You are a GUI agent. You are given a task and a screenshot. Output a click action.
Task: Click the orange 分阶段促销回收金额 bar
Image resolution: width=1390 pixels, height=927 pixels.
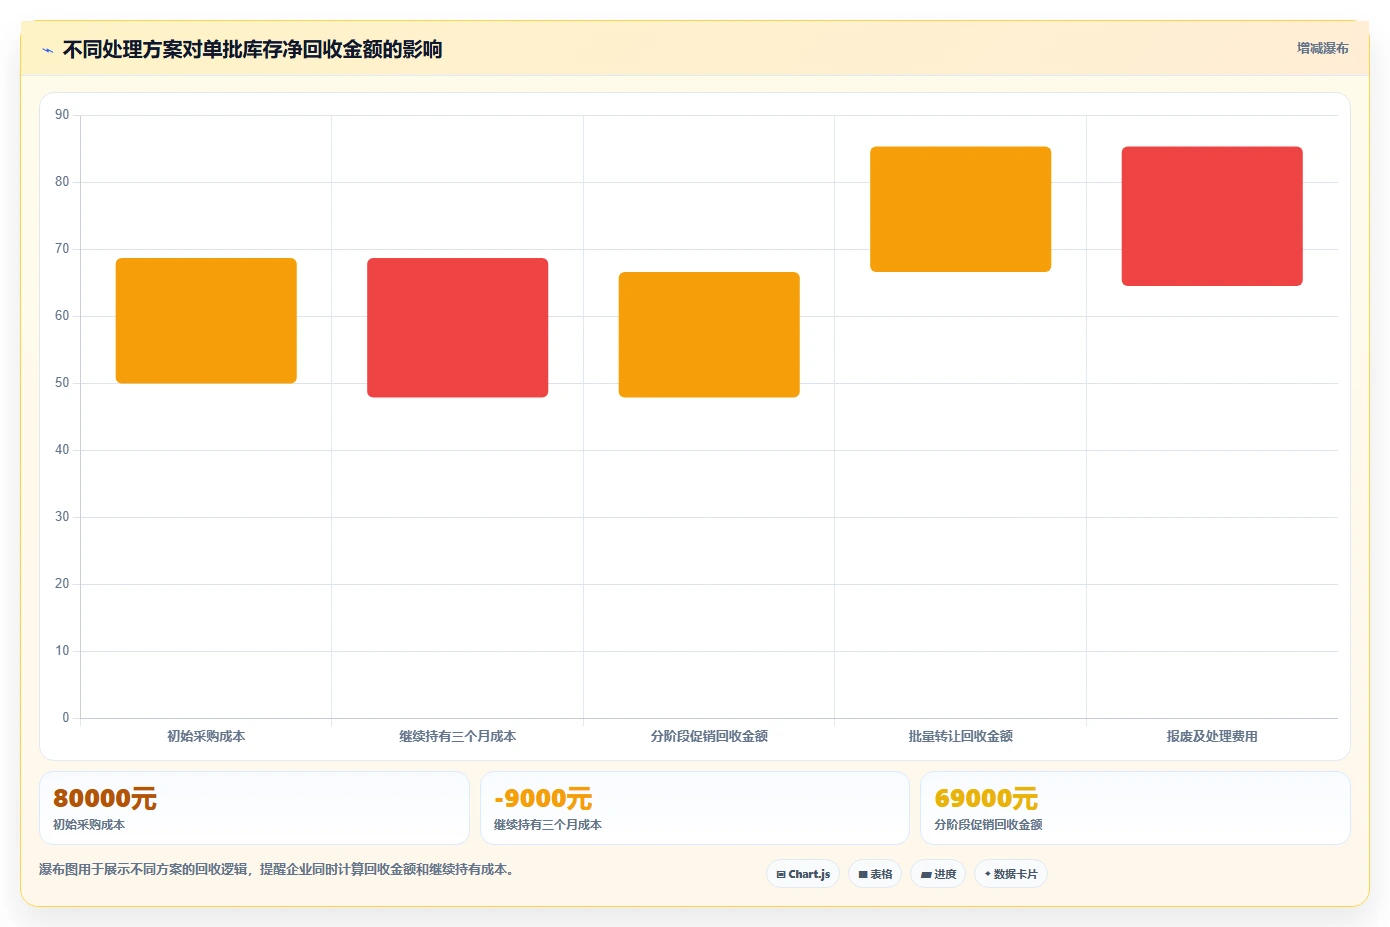click(x=709, y=335)
